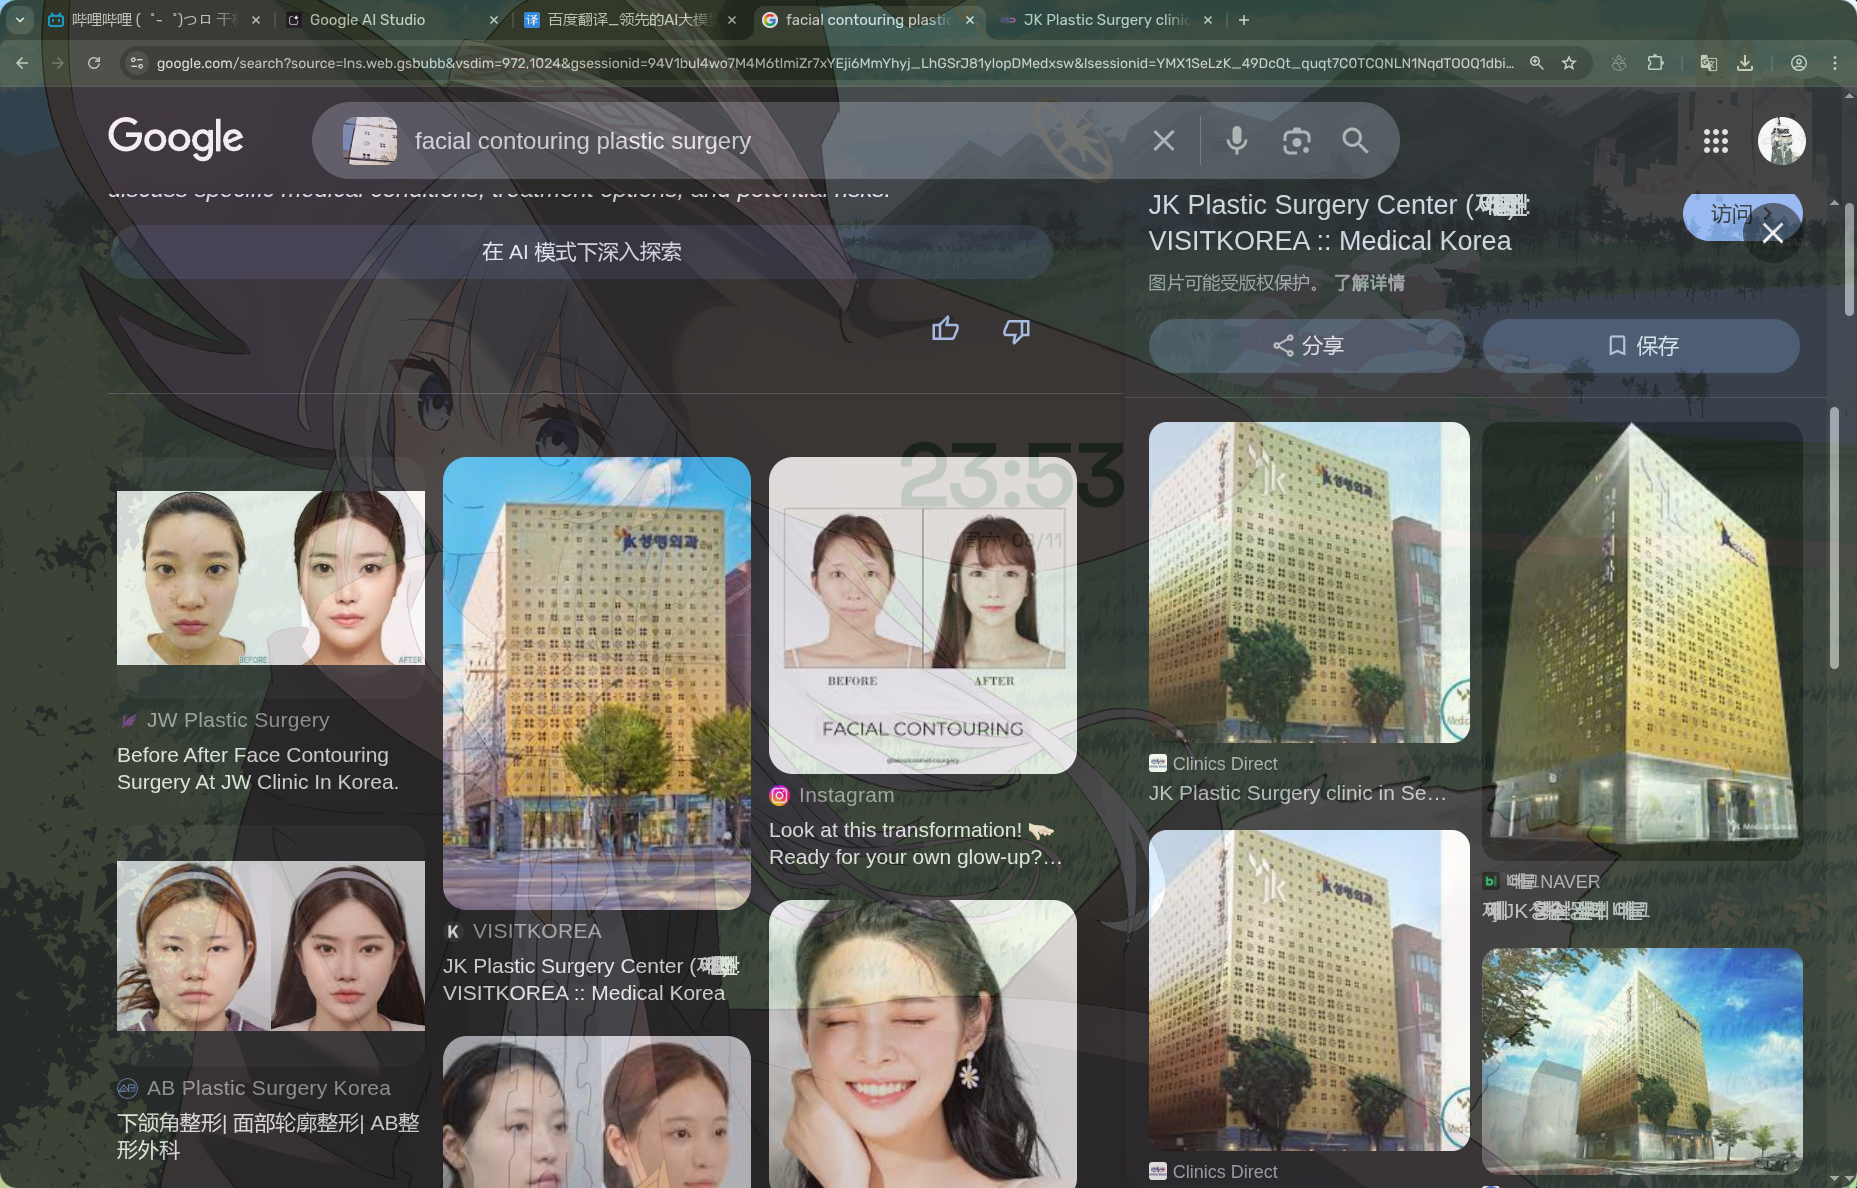Open Chrome extensions puzzle icon
The image size is (1857, 1188).
pyautogui.click(x=1656, y=63)
